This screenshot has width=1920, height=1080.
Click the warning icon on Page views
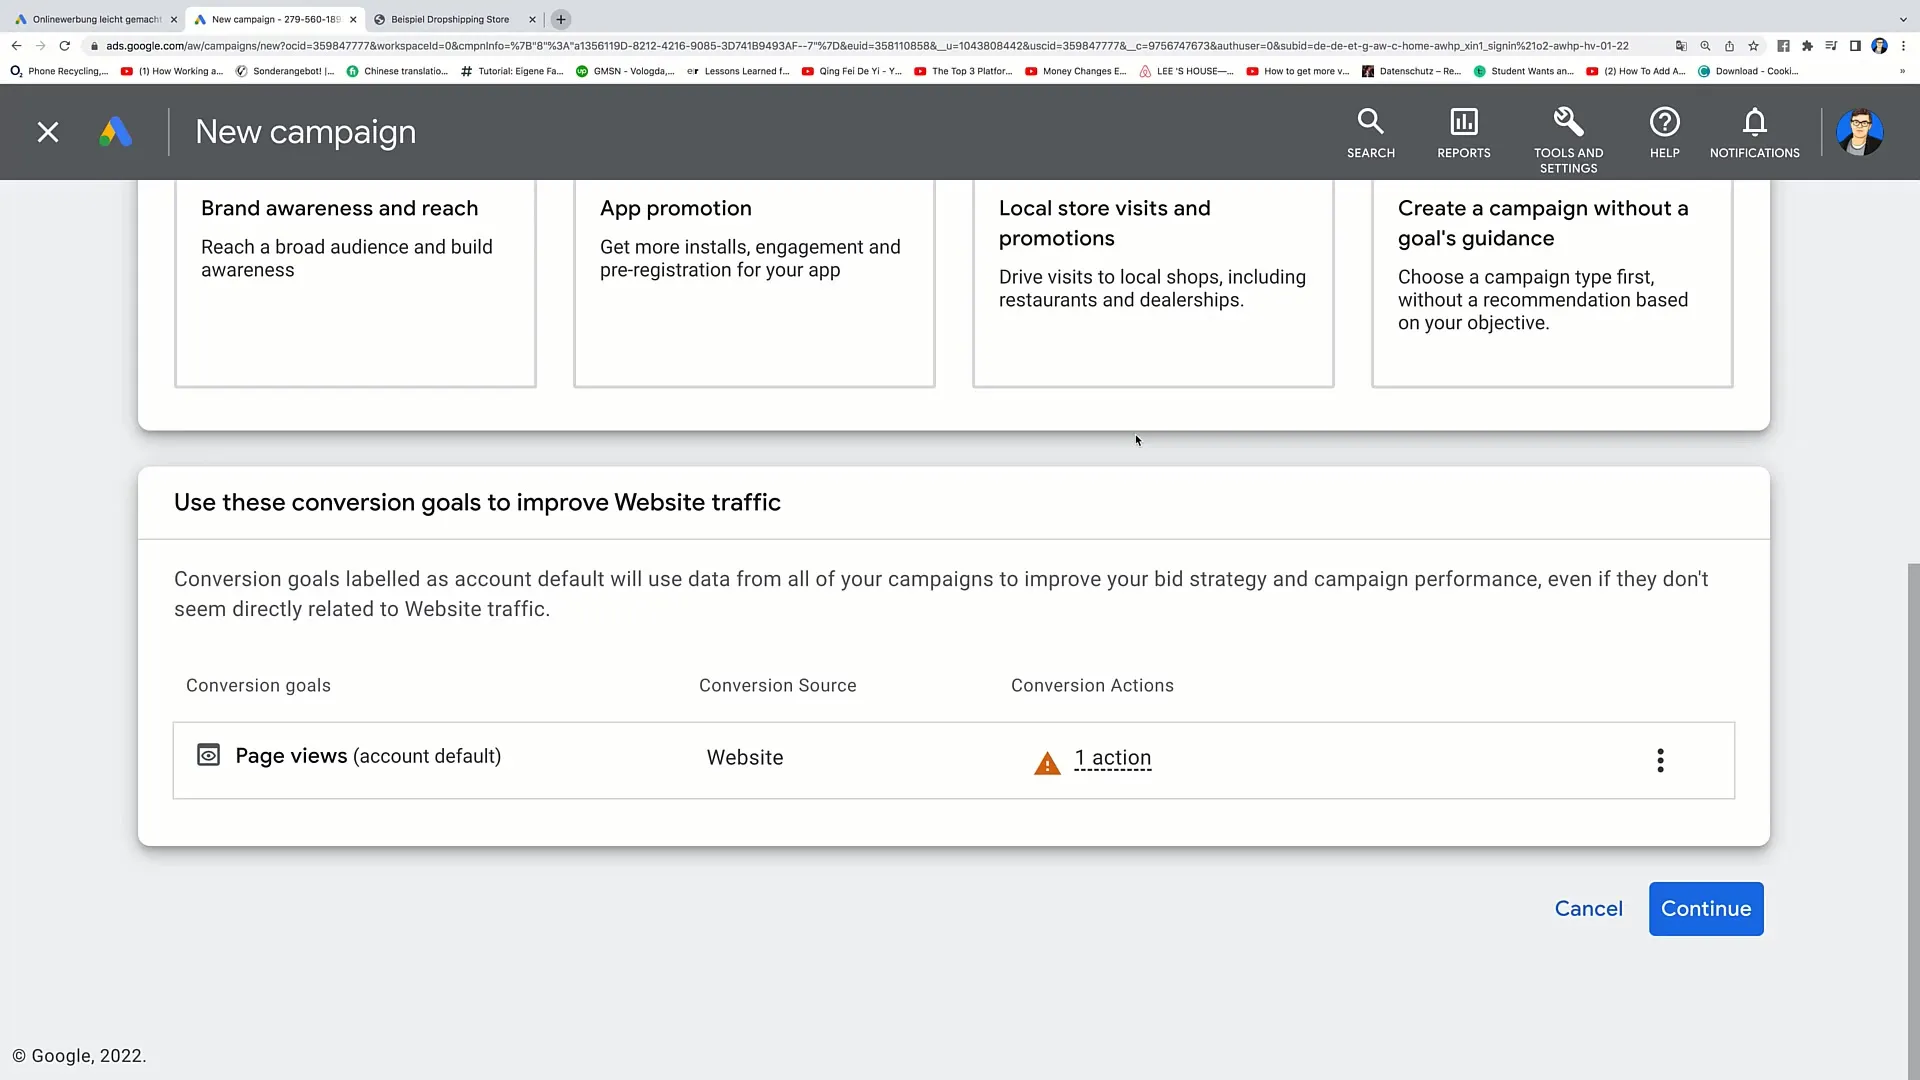[x=1047, y=758]
